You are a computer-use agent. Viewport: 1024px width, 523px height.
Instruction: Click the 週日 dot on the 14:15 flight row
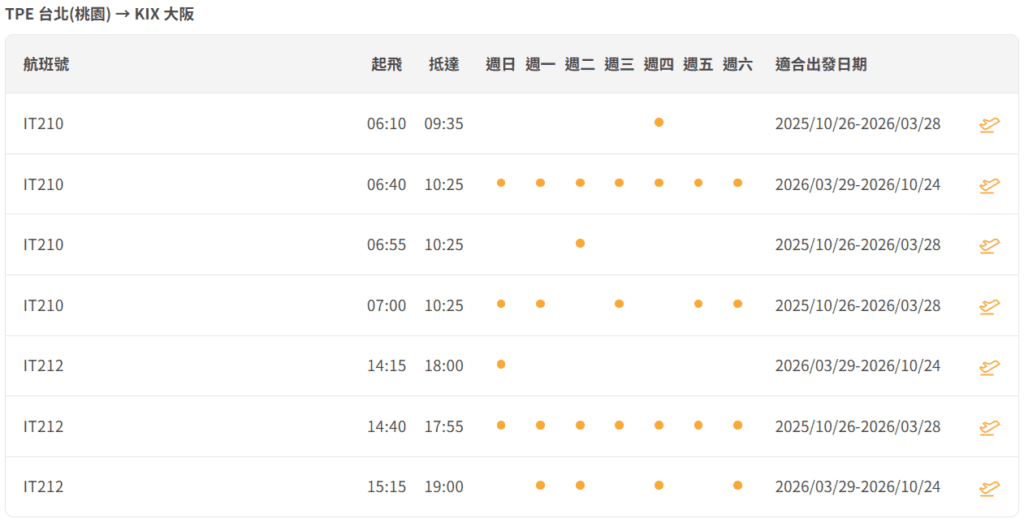pyautogui.click(x=501, y=364)
